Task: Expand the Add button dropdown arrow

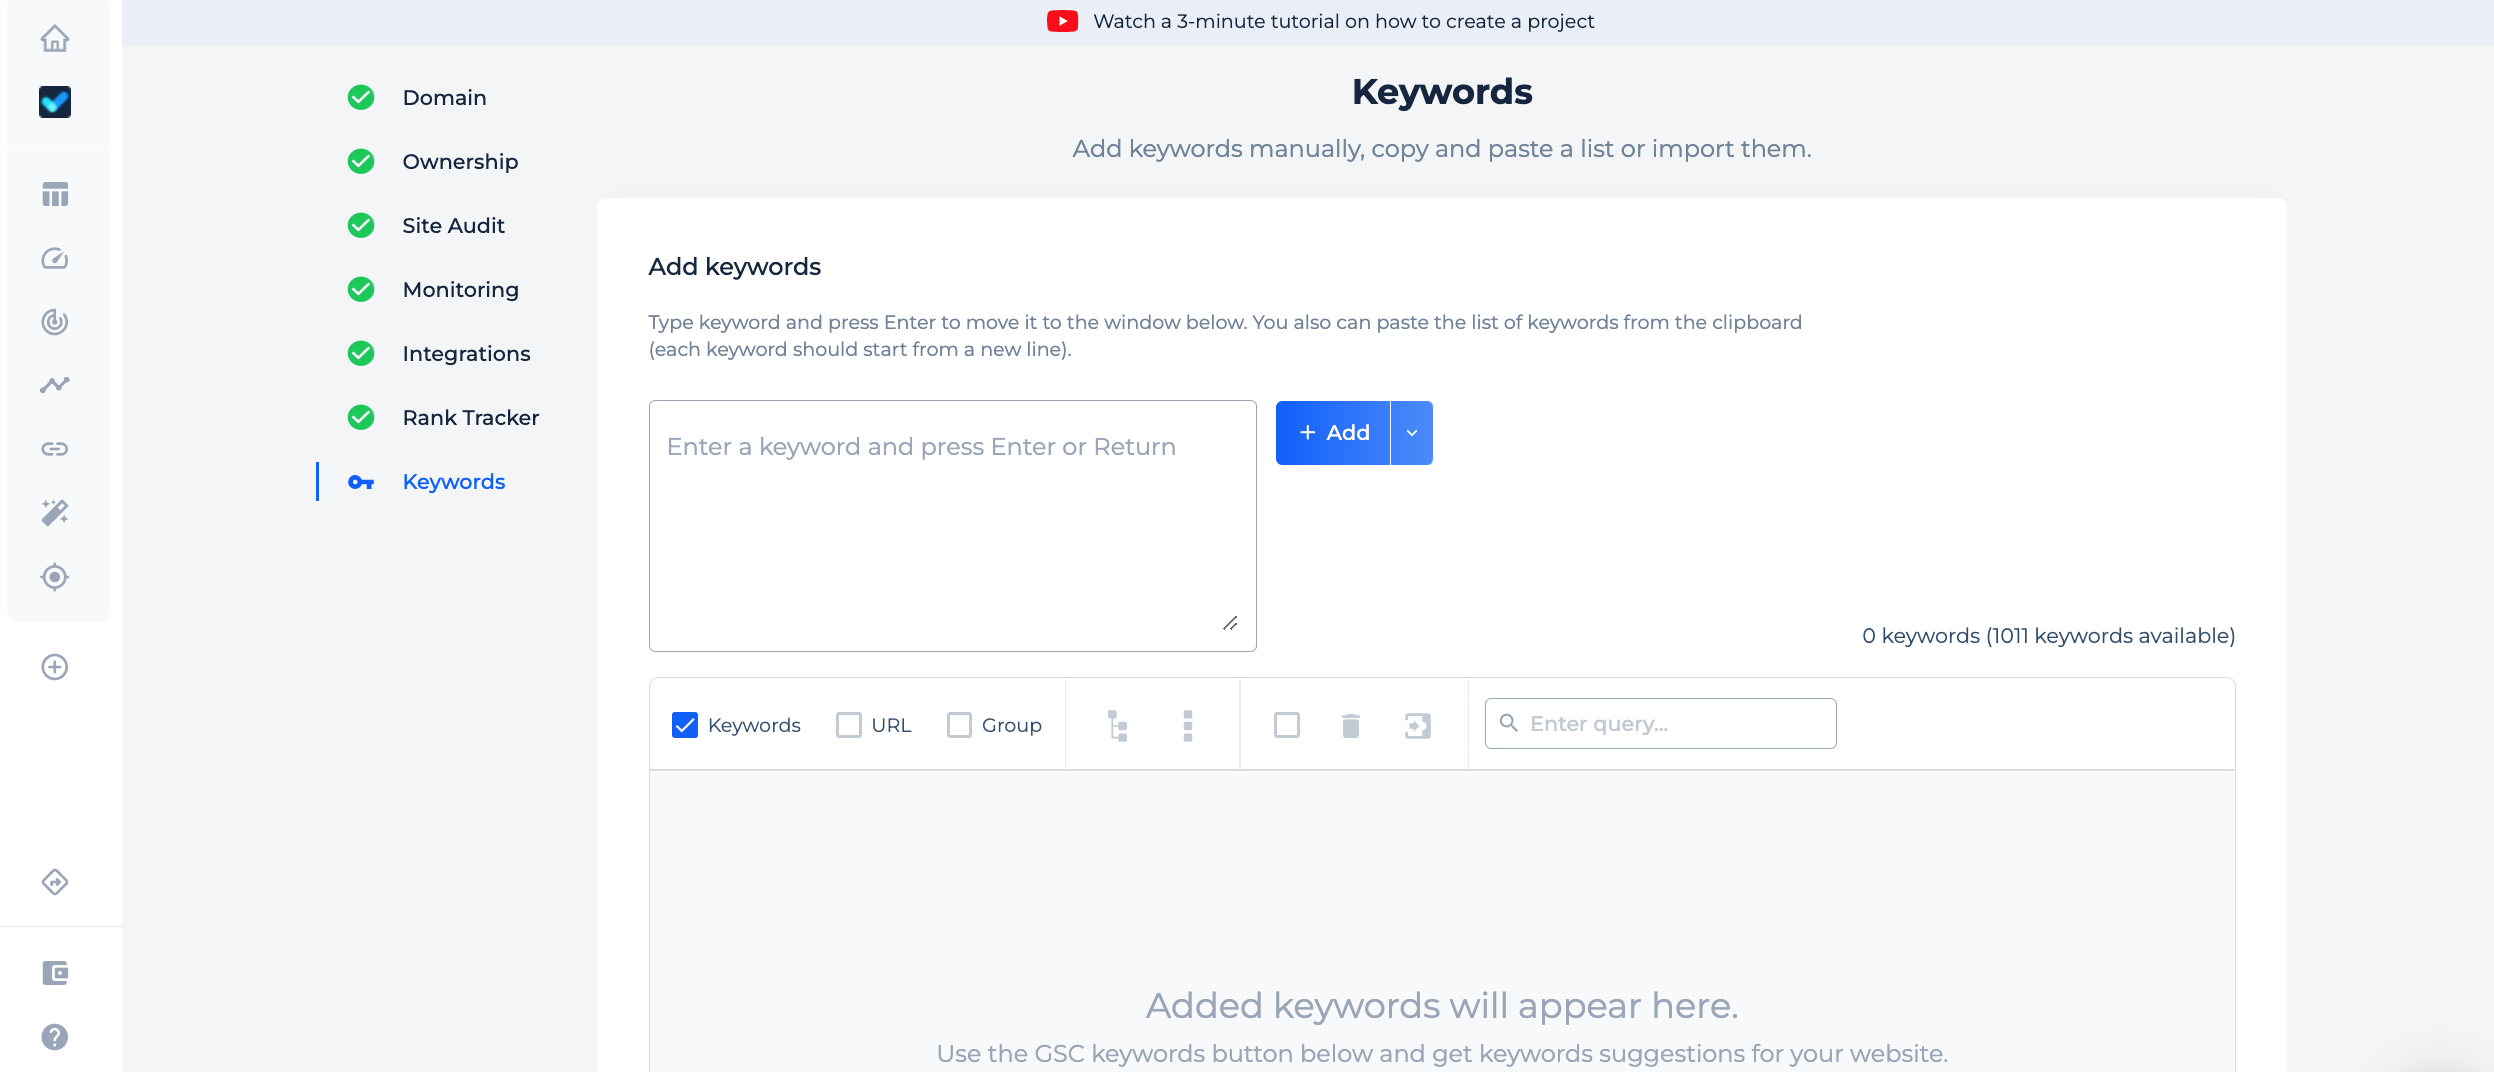Action: coord(1412,433)
